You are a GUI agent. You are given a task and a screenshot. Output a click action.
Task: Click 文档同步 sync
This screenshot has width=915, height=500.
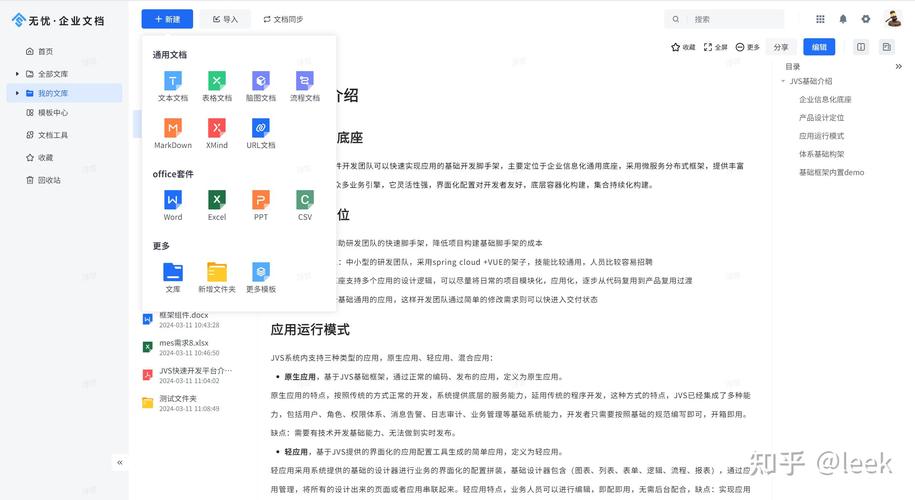coord(283,19)
